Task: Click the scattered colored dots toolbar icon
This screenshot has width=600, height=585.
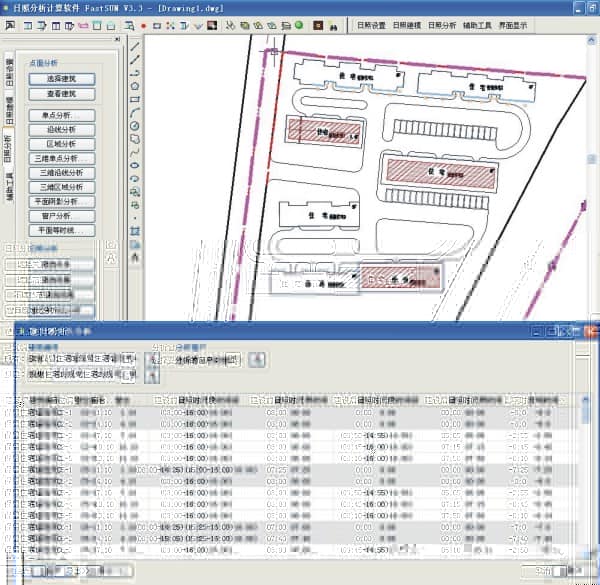Action: click(171, 26)
